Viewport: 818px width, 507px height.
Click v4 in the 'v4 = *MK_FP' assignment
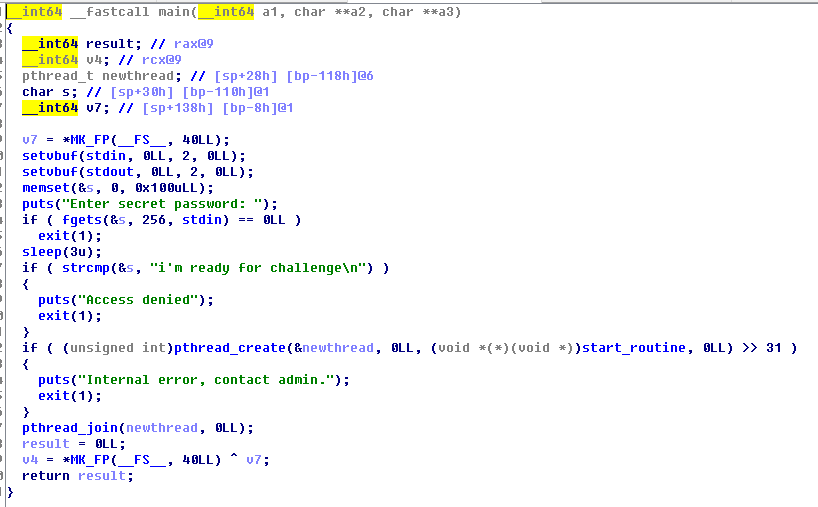(30, 460)
